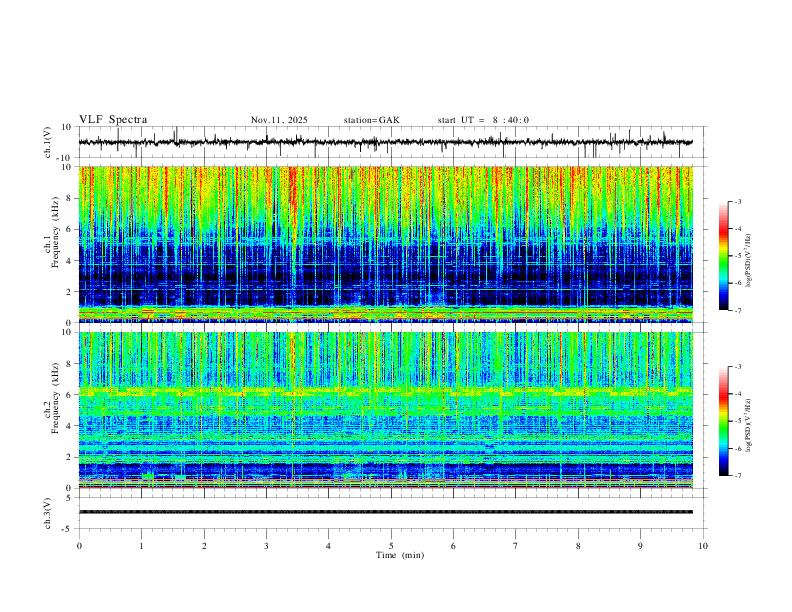Click the "start UT = 8 :40: 0" text
Screen dimensions: 792x612
tap(483, 120)
